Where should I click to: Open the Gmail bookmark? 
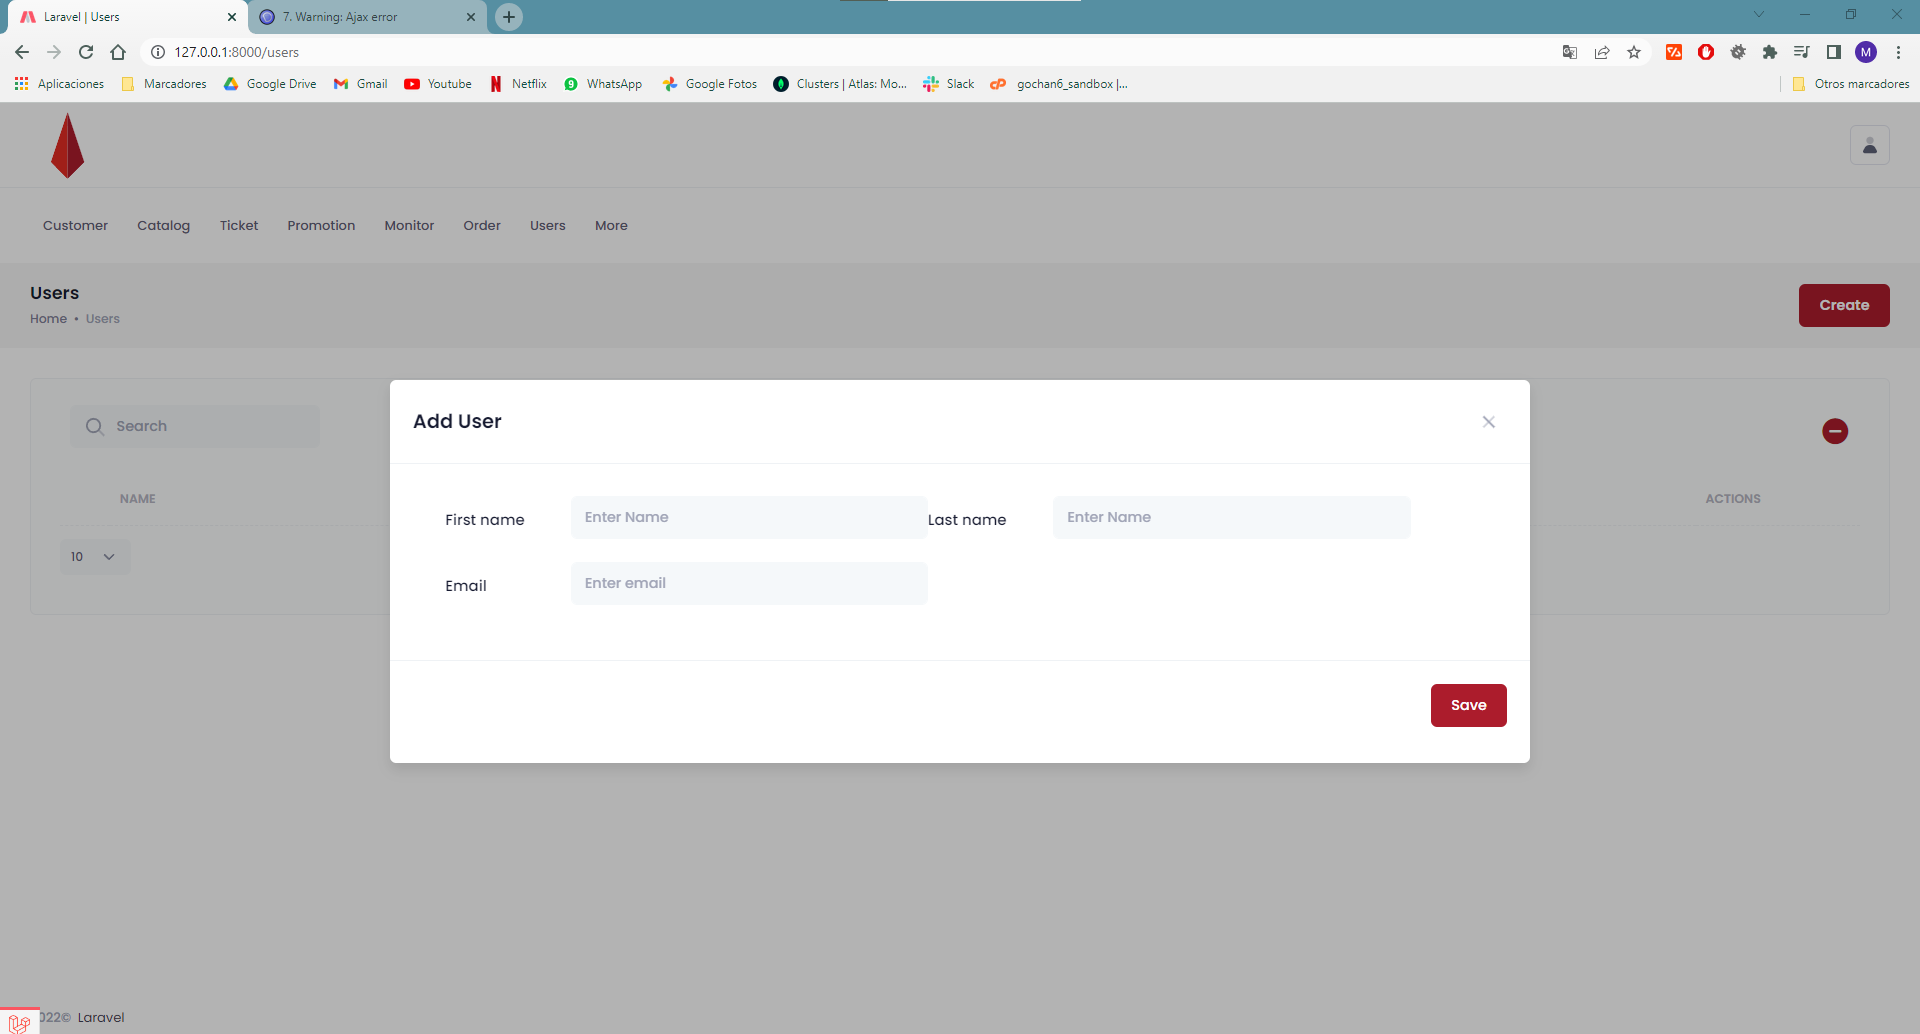click(x=361, y=84)
